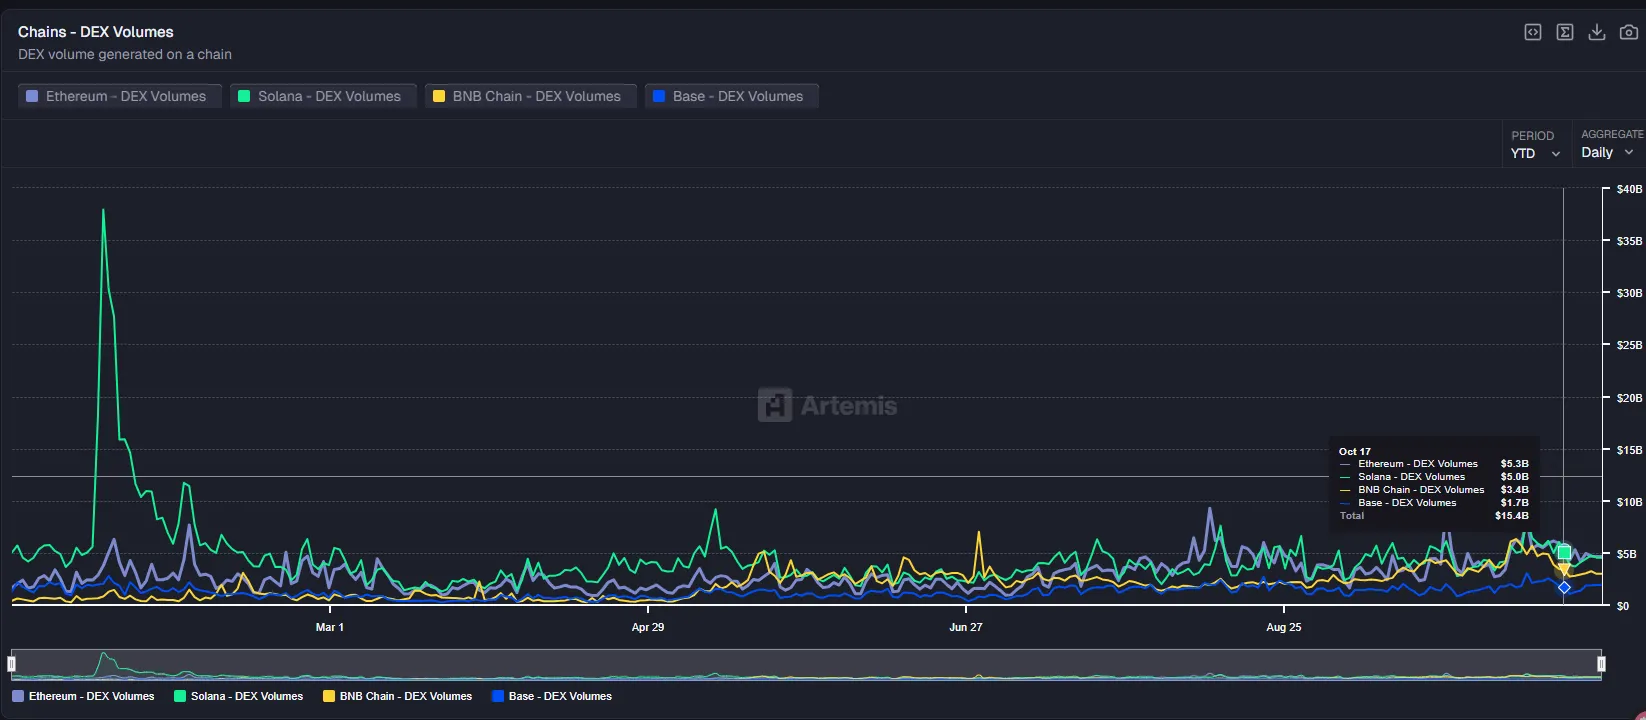Toggle BNB Chain - DEX Volumes series chip
1646x720 pixels.
(530, 96)
